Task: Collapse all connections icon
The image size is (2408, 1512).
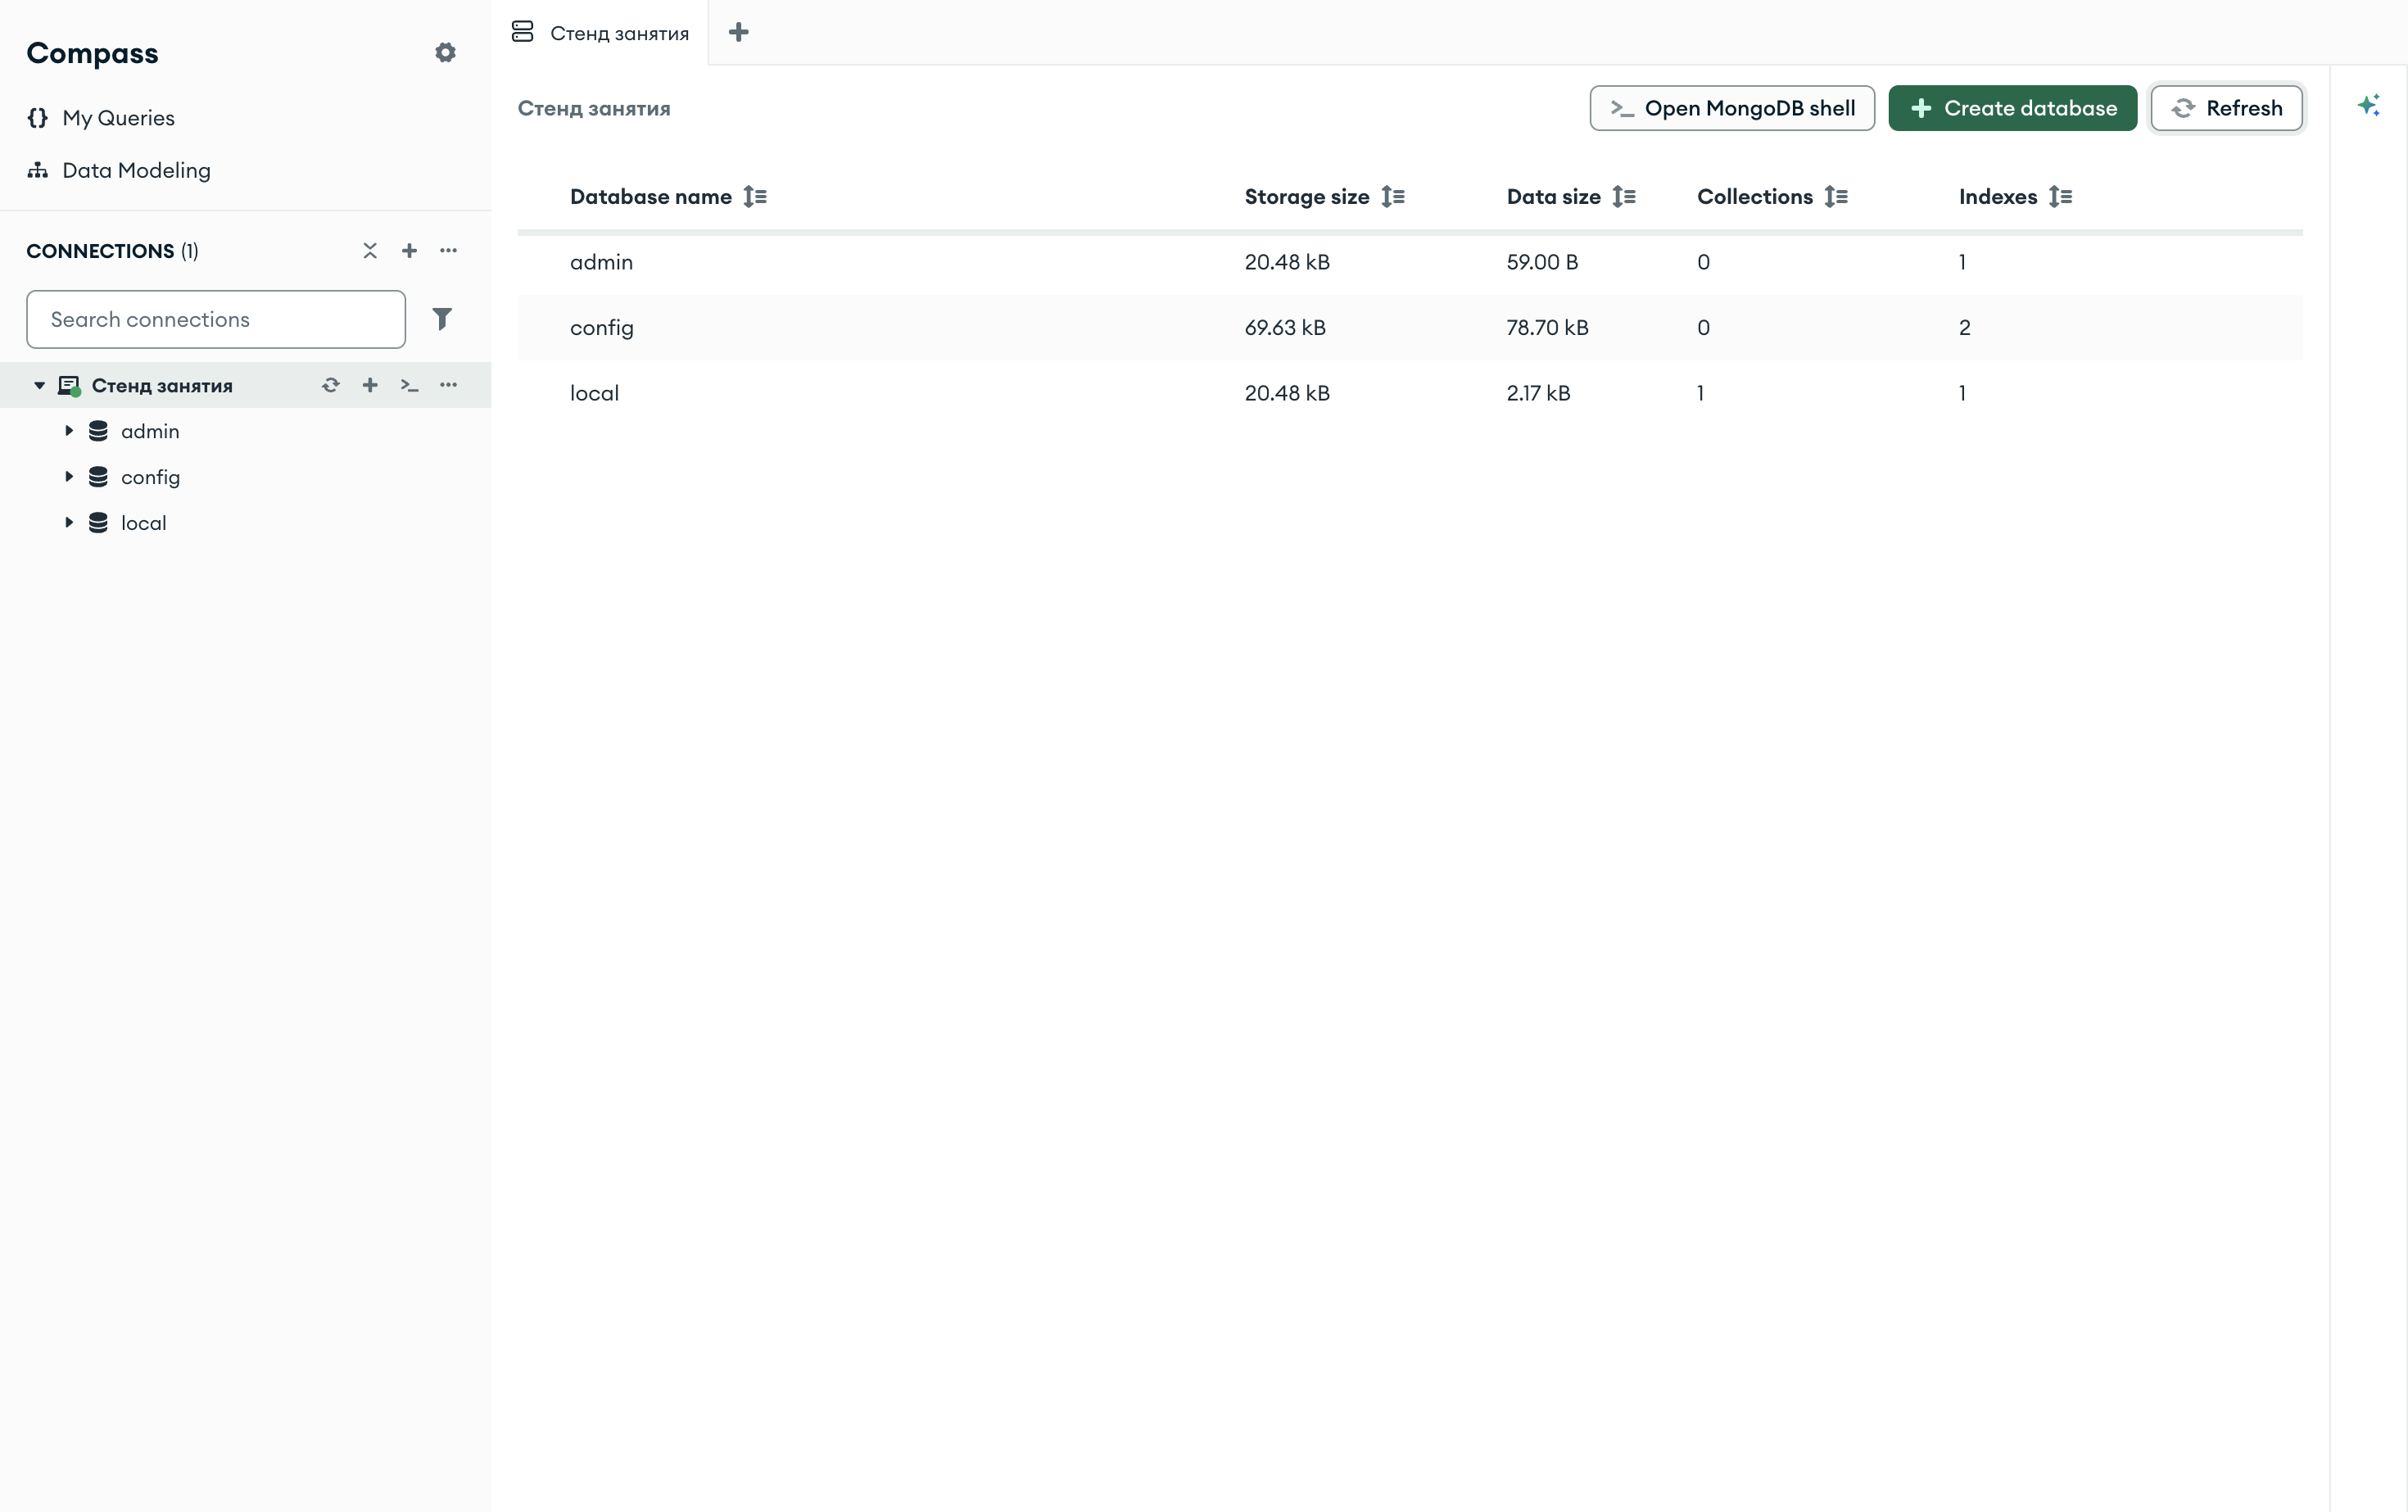Action: 370,250
